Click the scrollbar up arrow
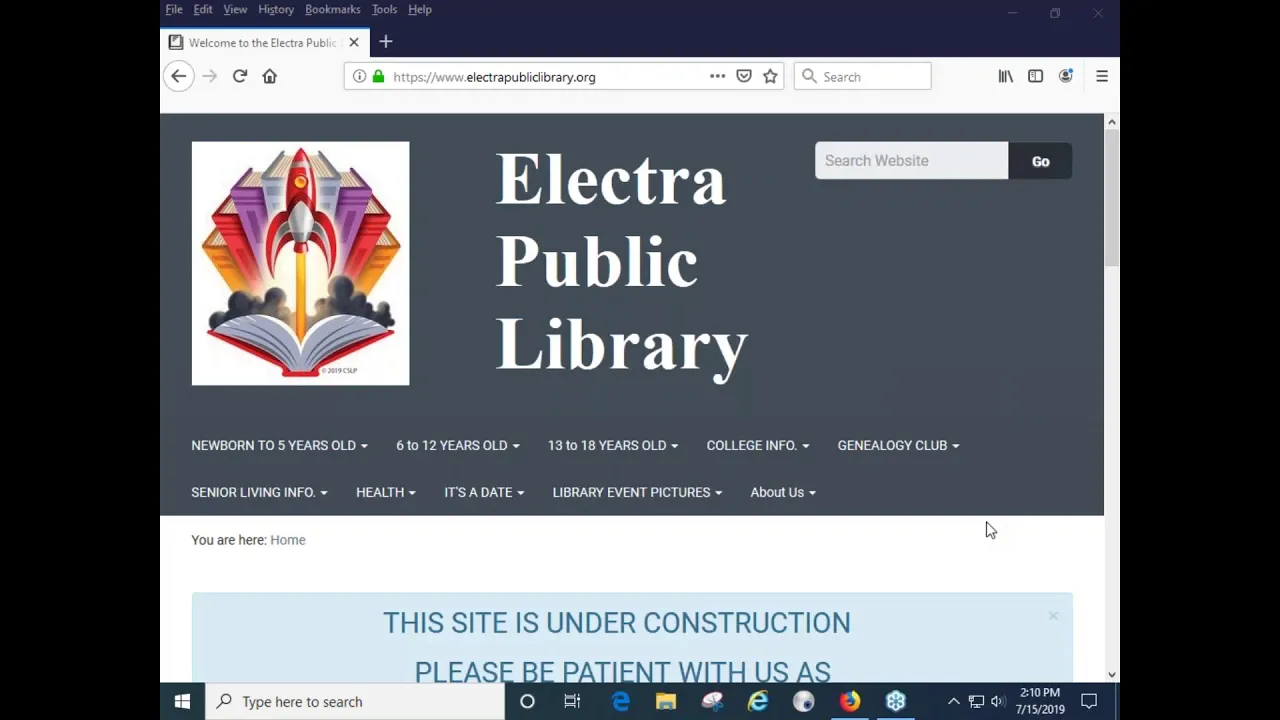 [x=1111, y=121]
